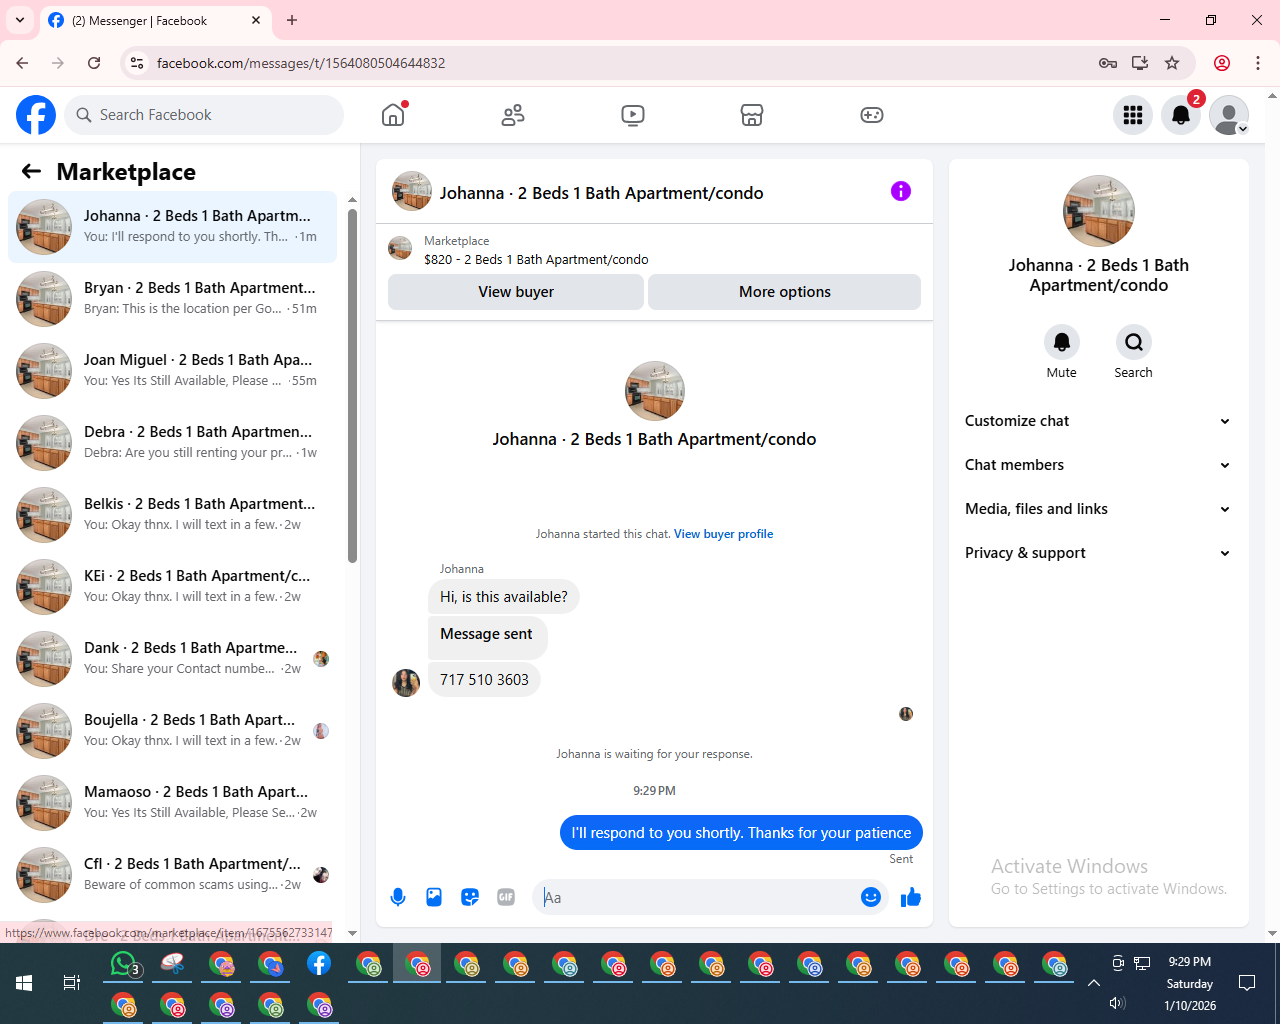
Task: Attach a photo using the image icon
Action: (x=434, y=897)
